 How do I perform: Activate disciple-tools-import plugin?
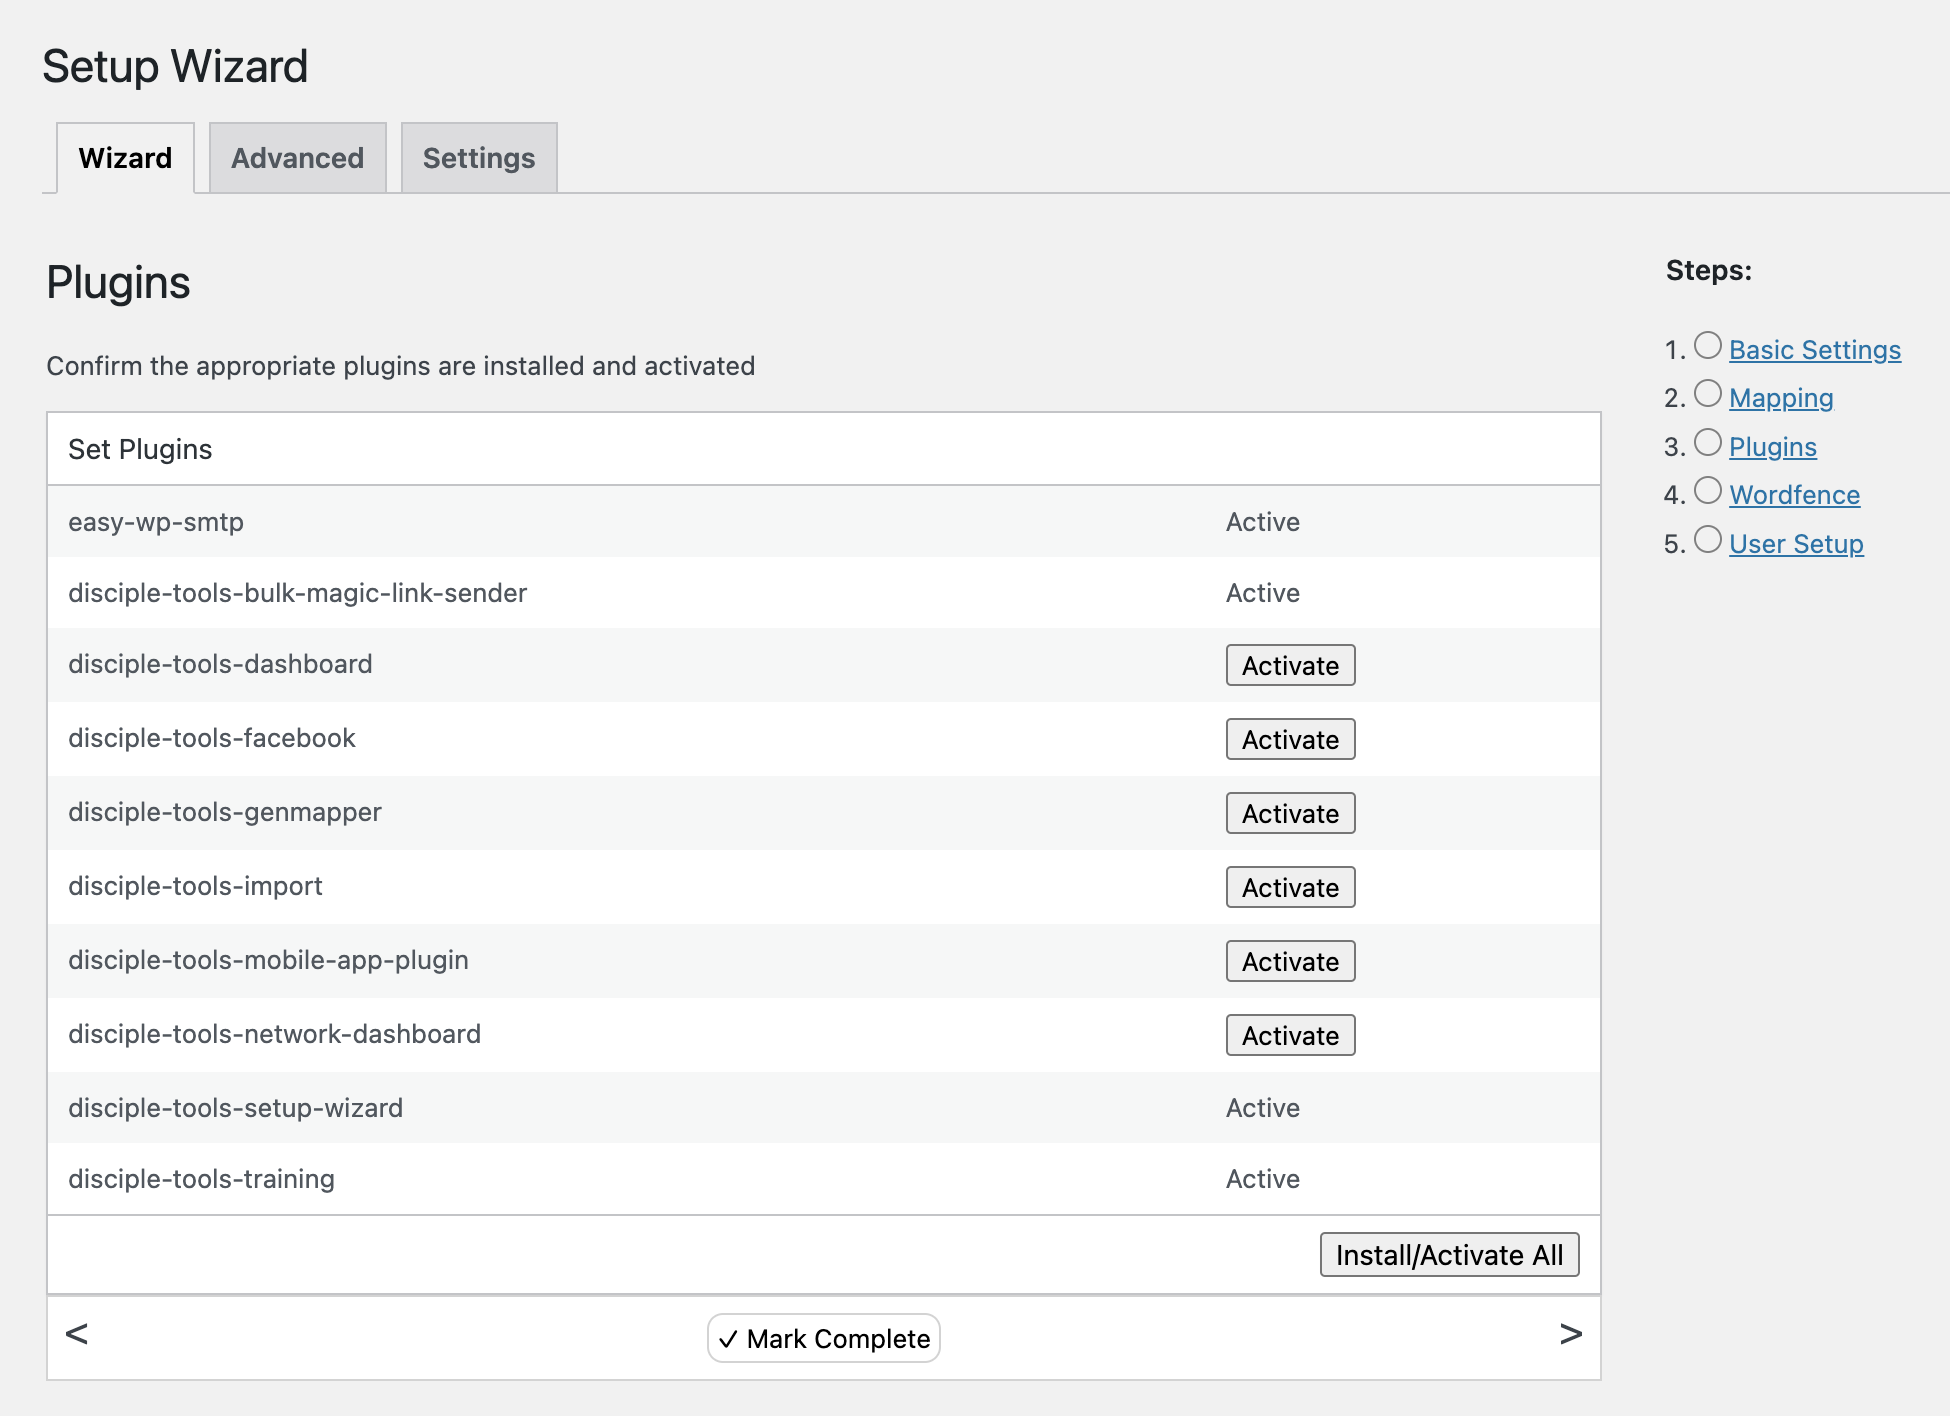coord(1290,887)
